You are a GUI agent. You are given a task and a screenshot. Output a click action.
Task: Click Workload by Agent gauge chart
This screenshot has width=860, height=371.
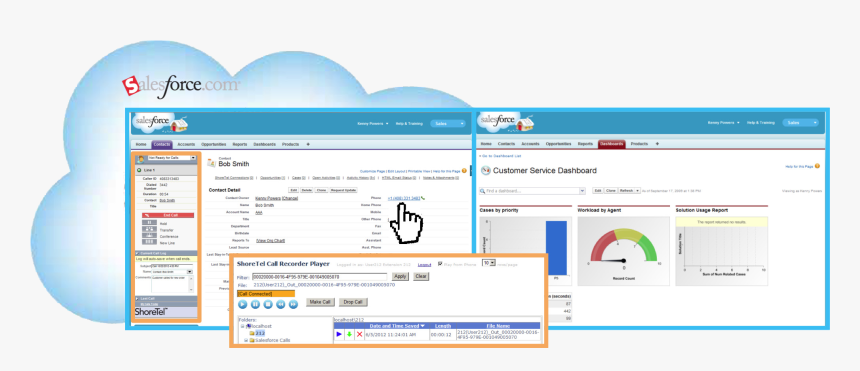point(623,252)
